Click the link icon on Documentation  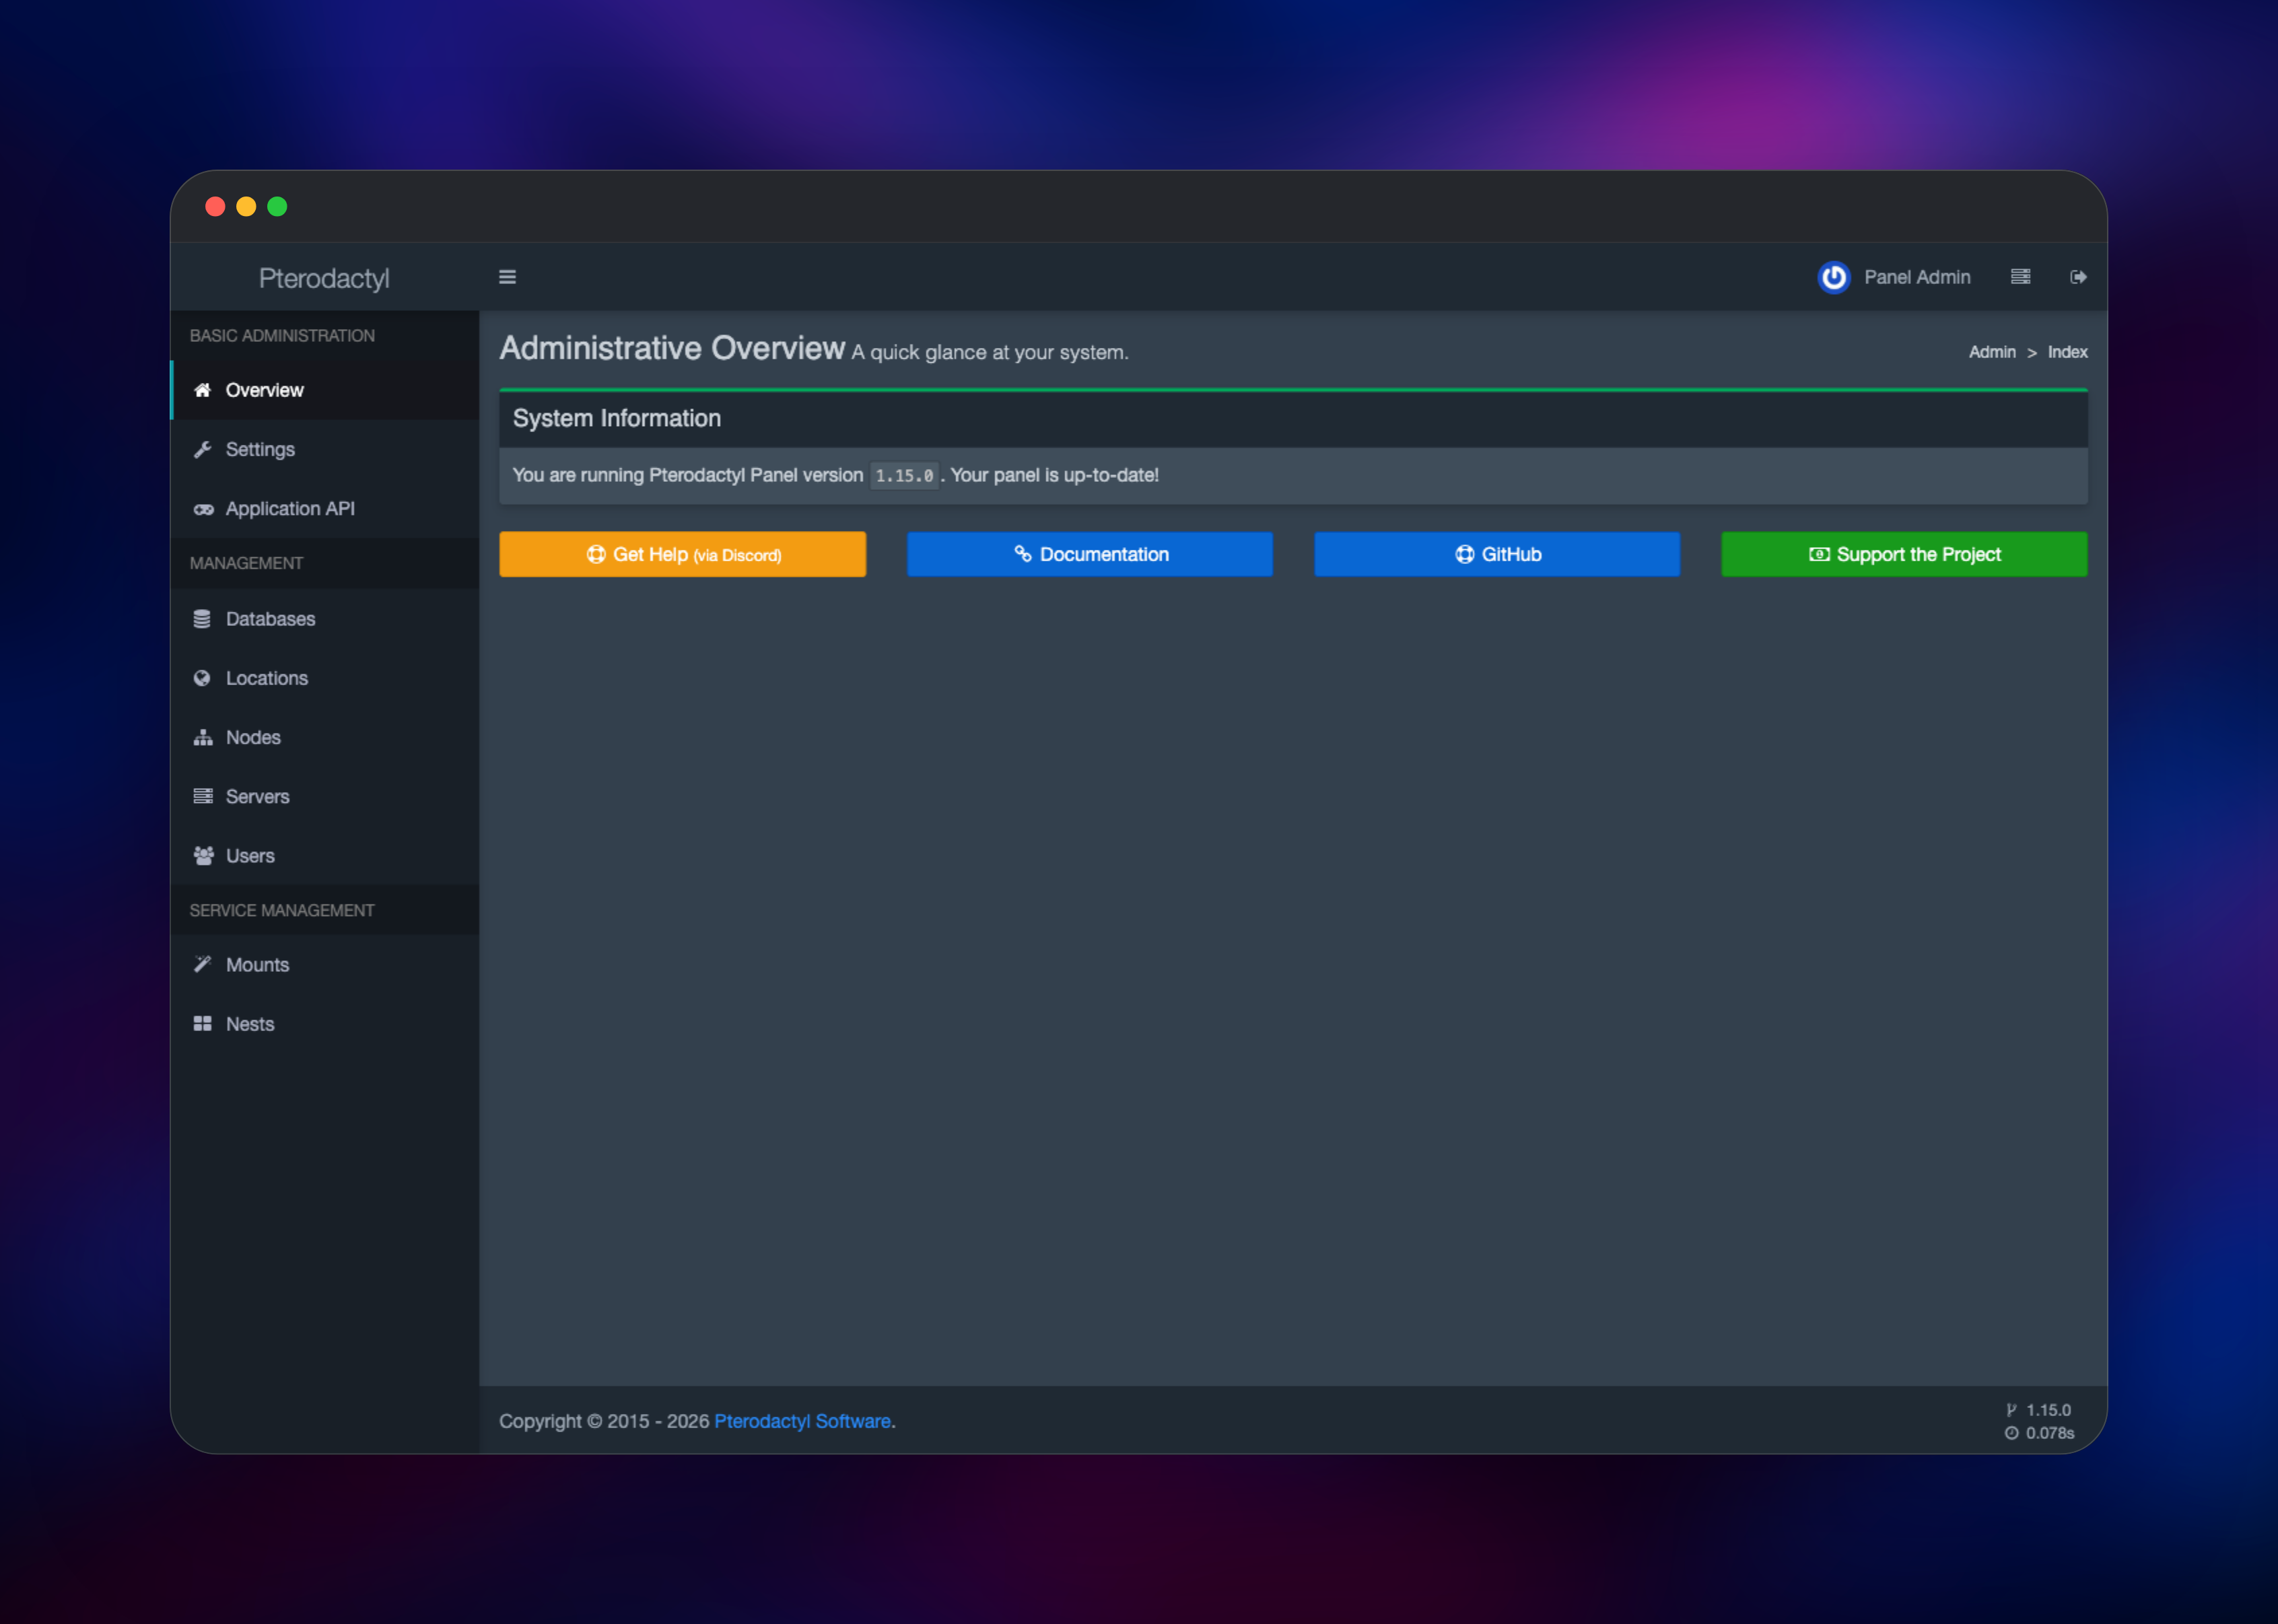coord(1023,553)
